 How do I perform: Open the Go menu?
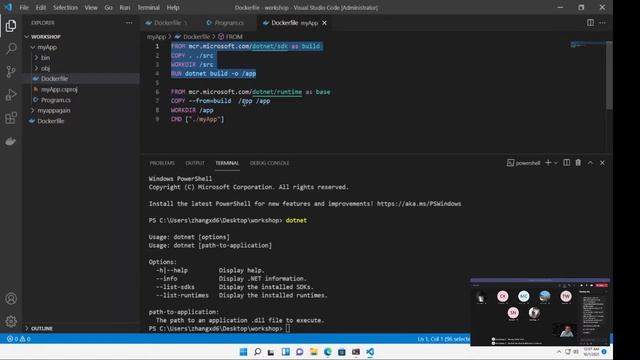(x=108, y=7)
